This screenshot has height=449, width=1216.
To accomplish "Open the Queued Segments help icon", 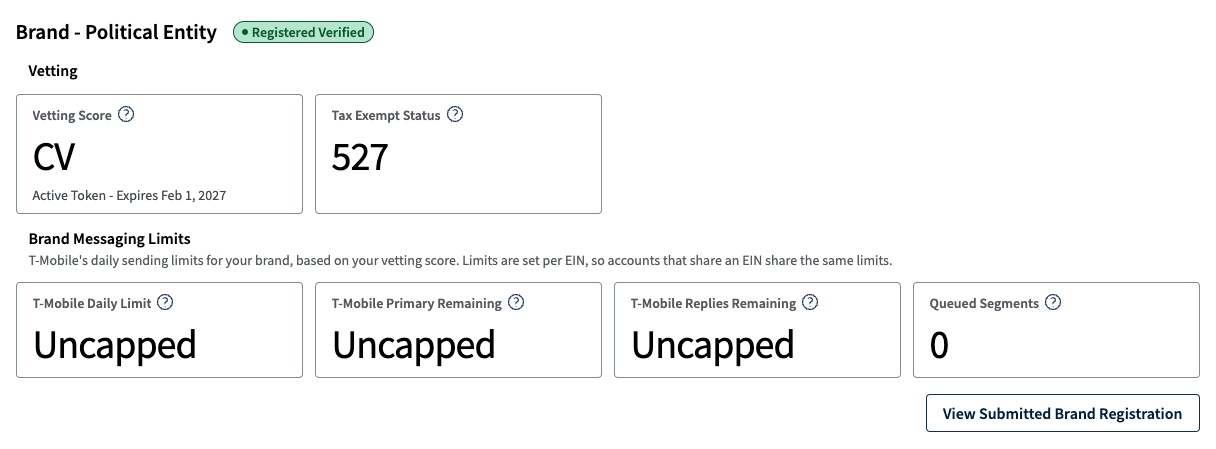I will point(1053,302).
